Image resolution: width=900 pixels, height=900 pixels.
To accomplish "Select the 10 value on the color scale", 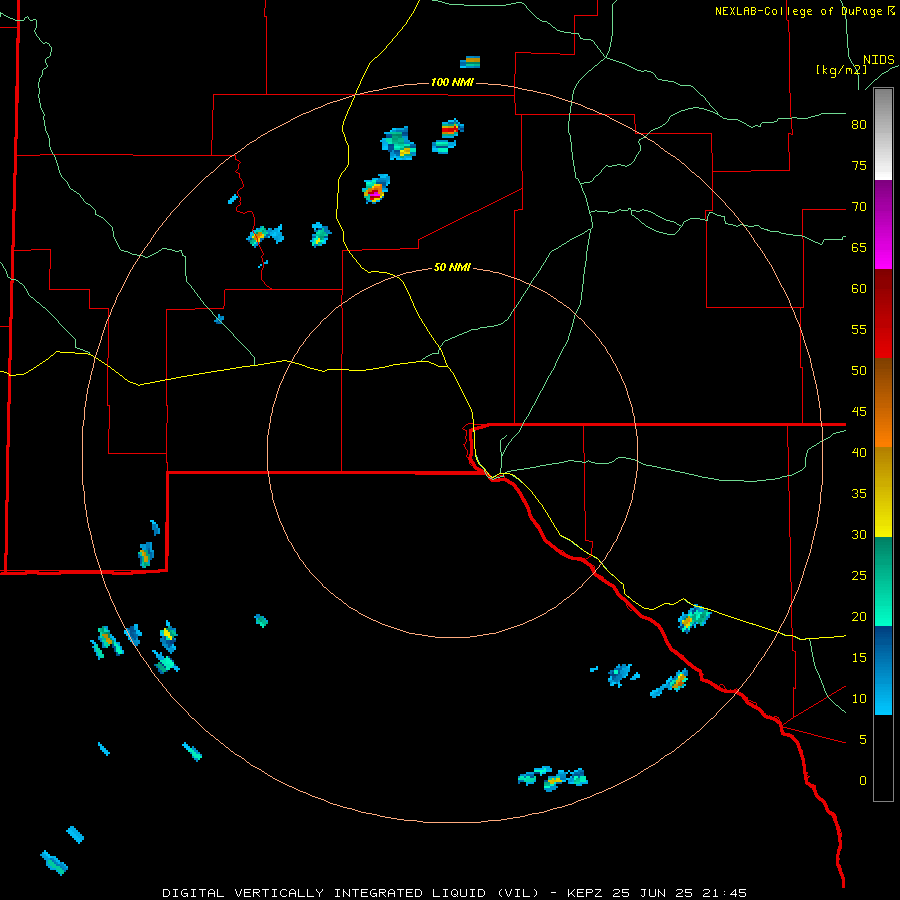I will [x=859, y=699].
